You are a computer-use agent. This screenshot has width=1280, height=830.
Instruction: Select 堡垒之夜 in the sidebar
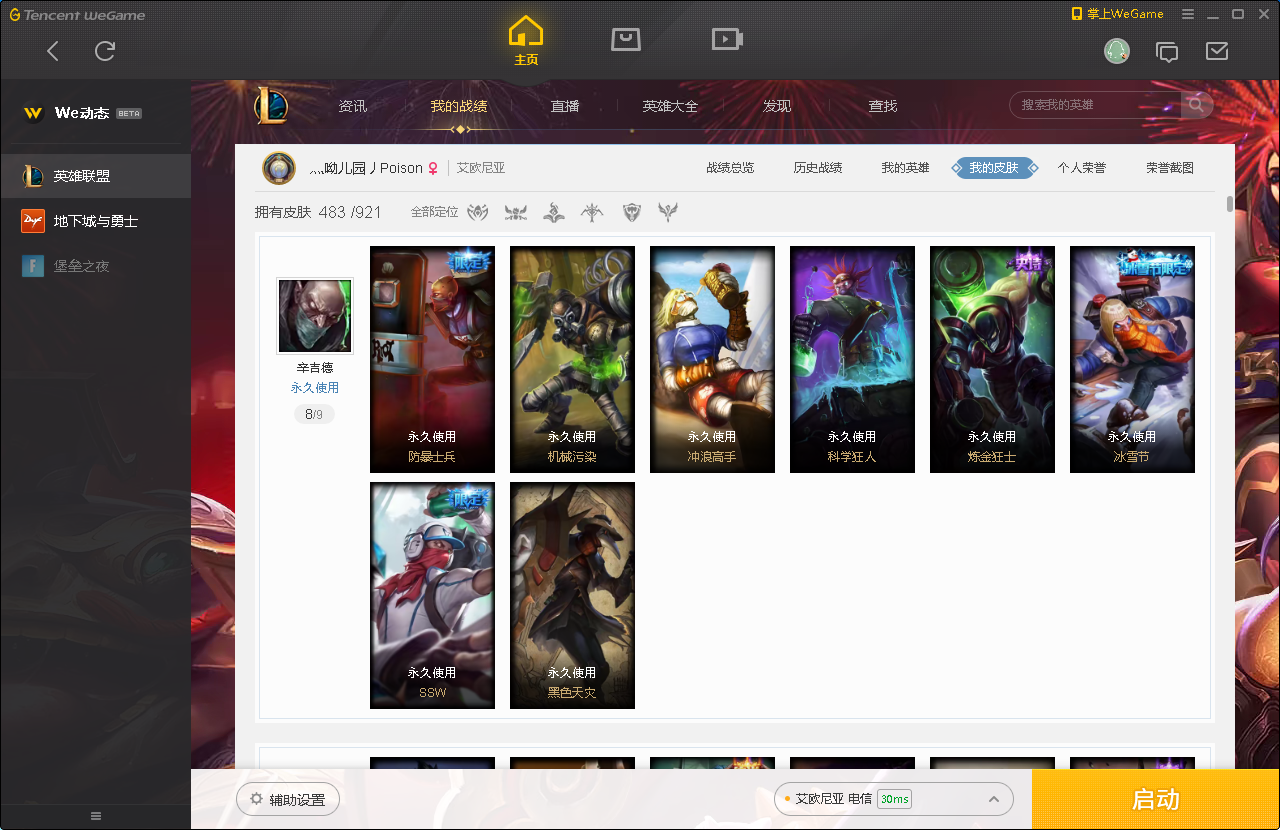coord(95,266)
